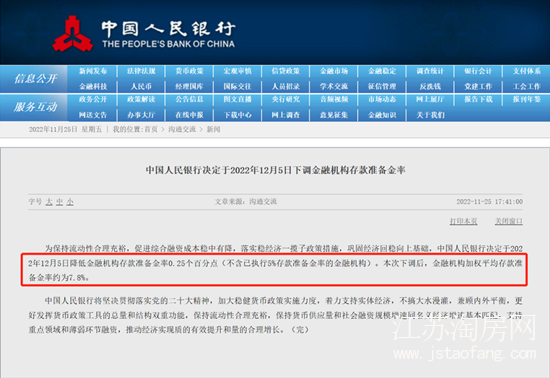Select the 人民币 navigation item
The width and height of the screenshot is (550, 378).
coord(141,86)
